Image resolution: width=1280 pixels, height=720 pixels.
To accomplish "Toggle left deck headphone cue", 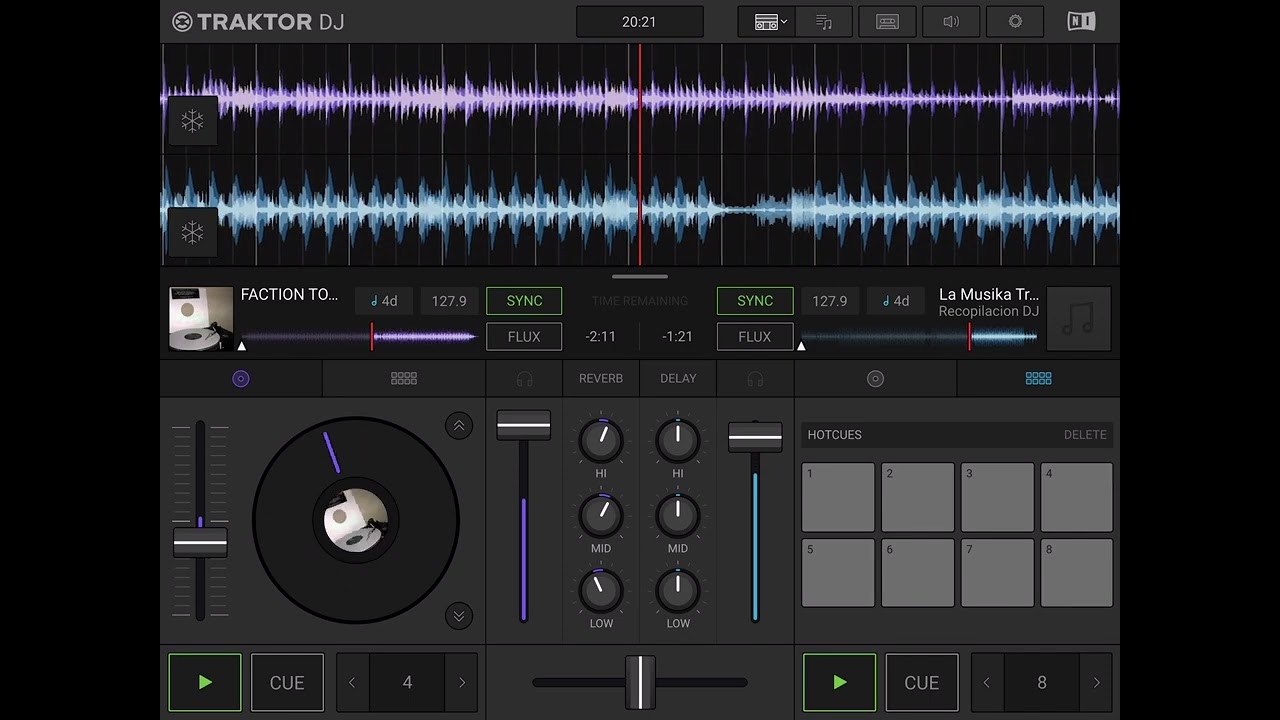I will tap(524, 379).
